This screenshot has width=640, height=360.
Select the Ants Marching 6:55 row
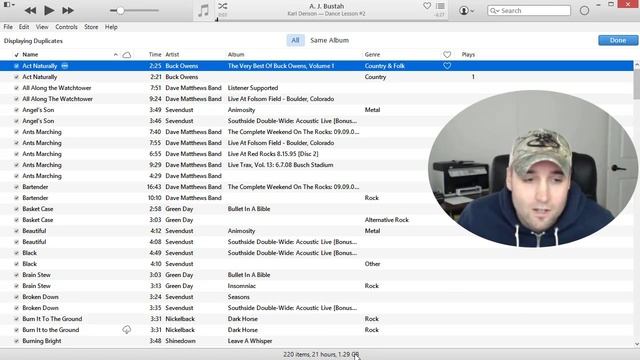point(316,154)
